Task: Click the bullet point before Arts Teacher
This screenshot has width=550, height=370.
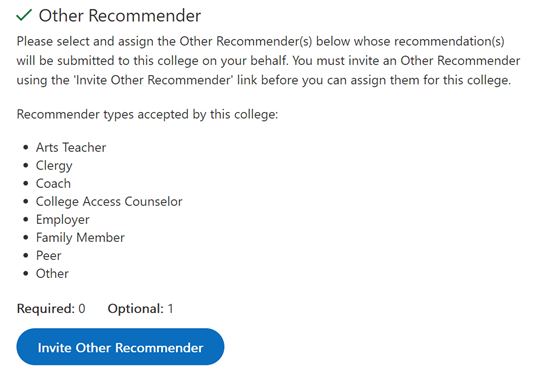Action: click(x=26, y=148)
